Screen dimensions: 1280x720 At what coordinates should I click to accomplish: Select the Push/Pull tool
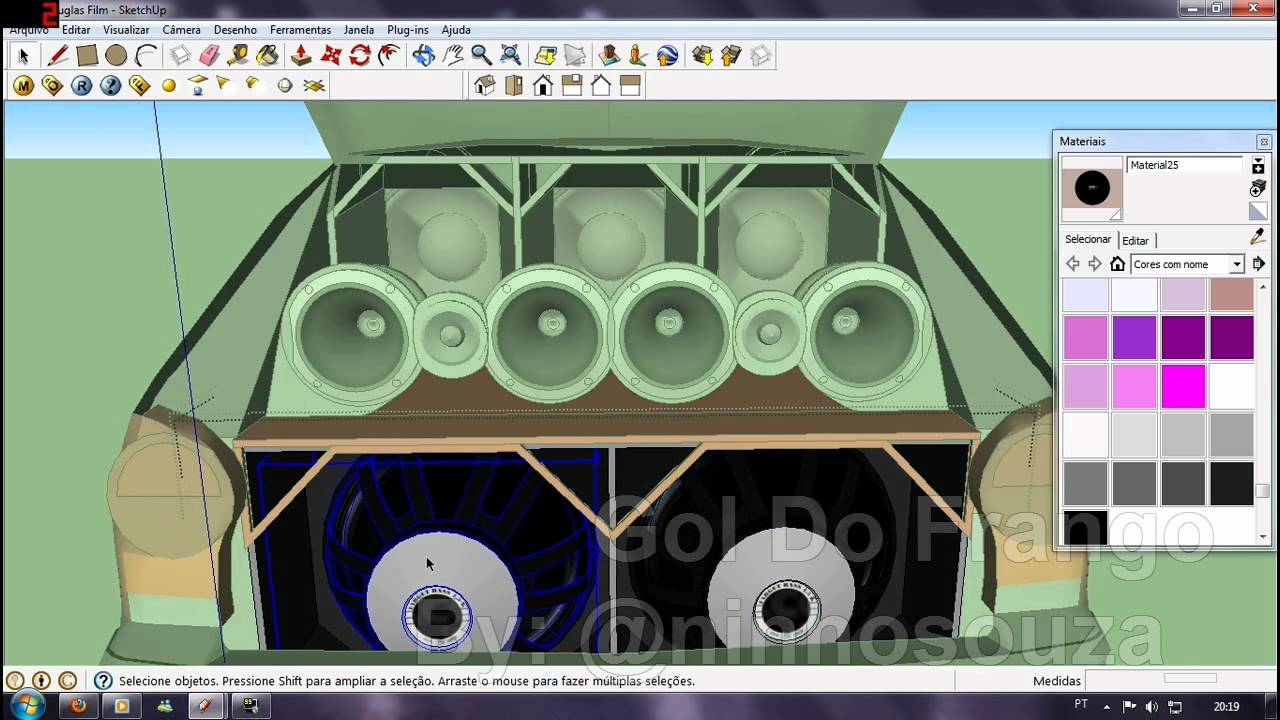[x=301, y=56]
